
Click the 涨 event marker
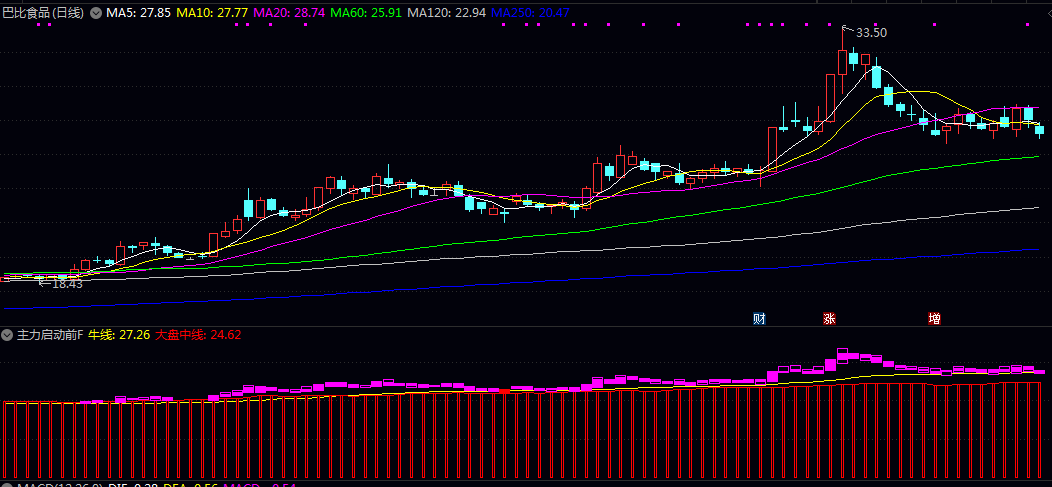tap(829, 318)
